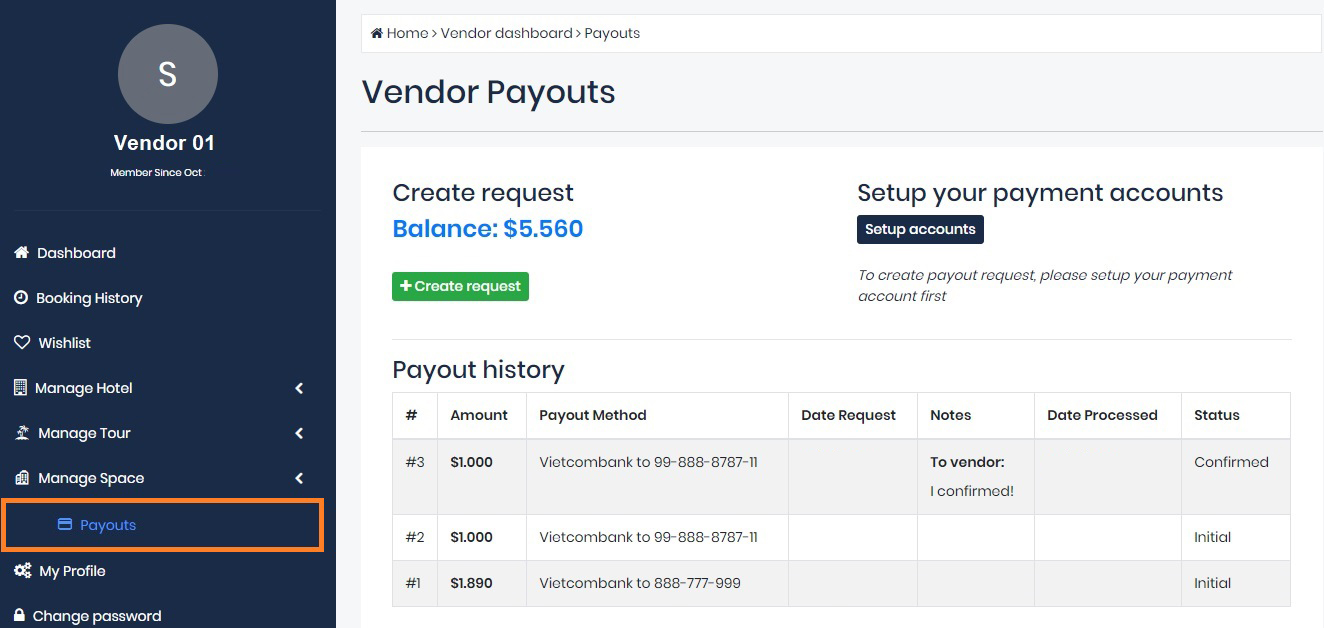The width and height of the screenshot is (1324, 628).
Task: Open the Wishlist menu item
Action: (x=64, y=343)
